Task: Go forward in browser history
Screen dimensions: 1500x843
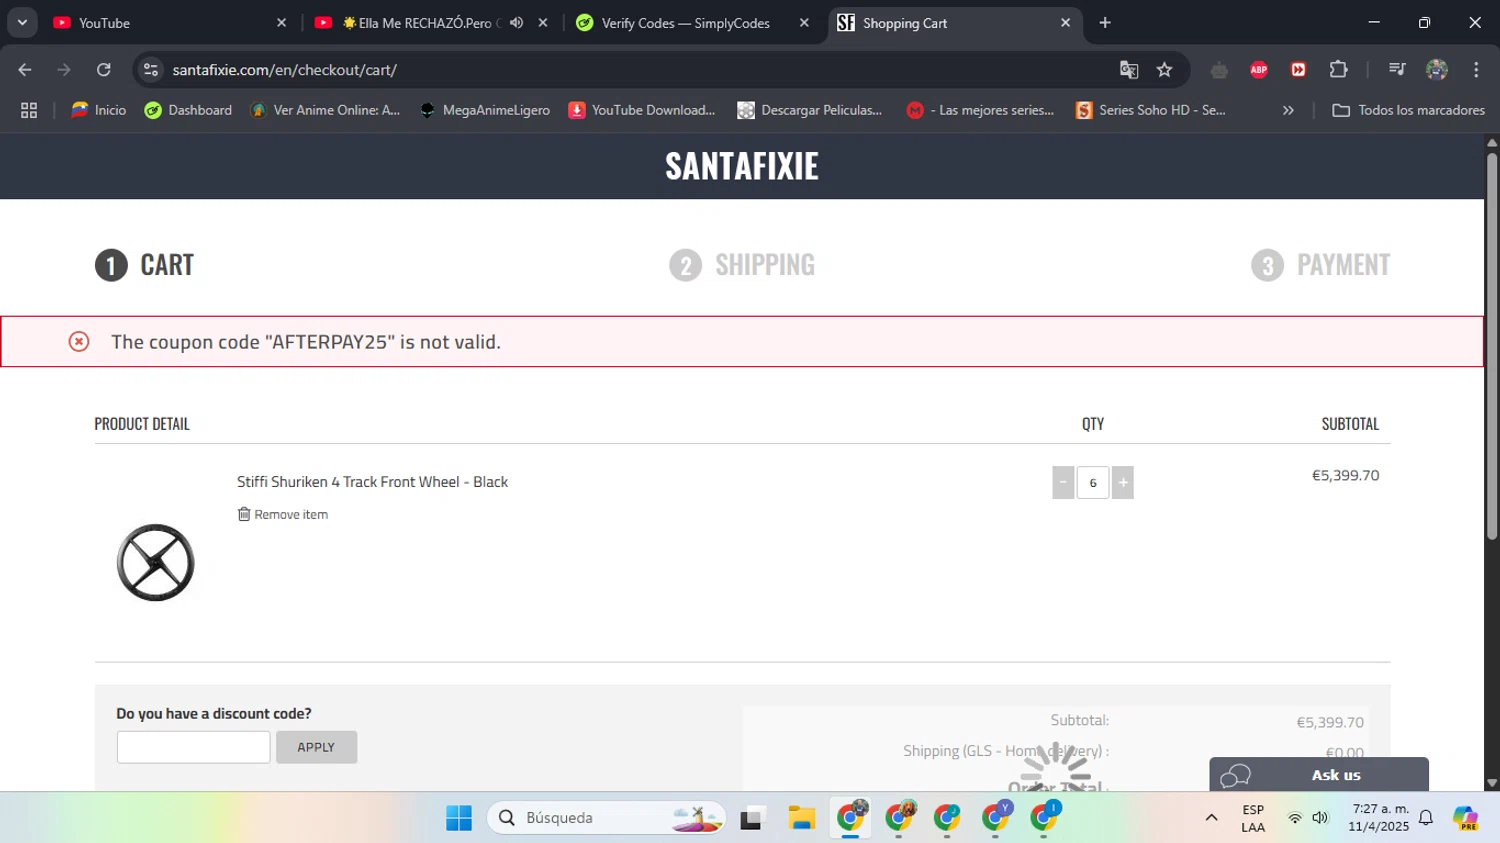Action: point(64,70)
